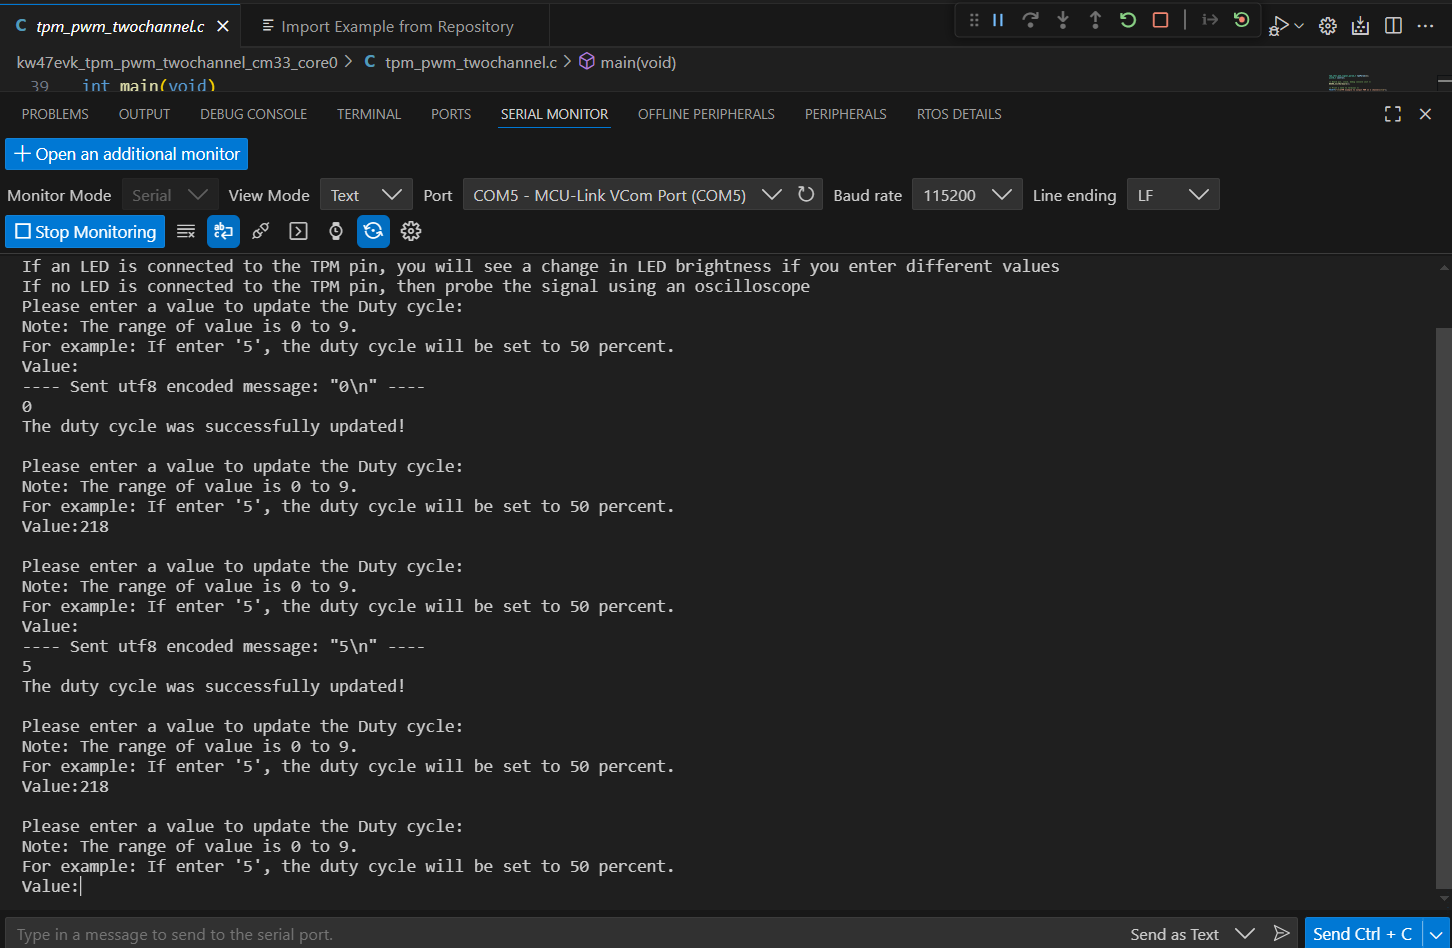
Task: Open the split editor icon
Action: tap(1393, 25)
